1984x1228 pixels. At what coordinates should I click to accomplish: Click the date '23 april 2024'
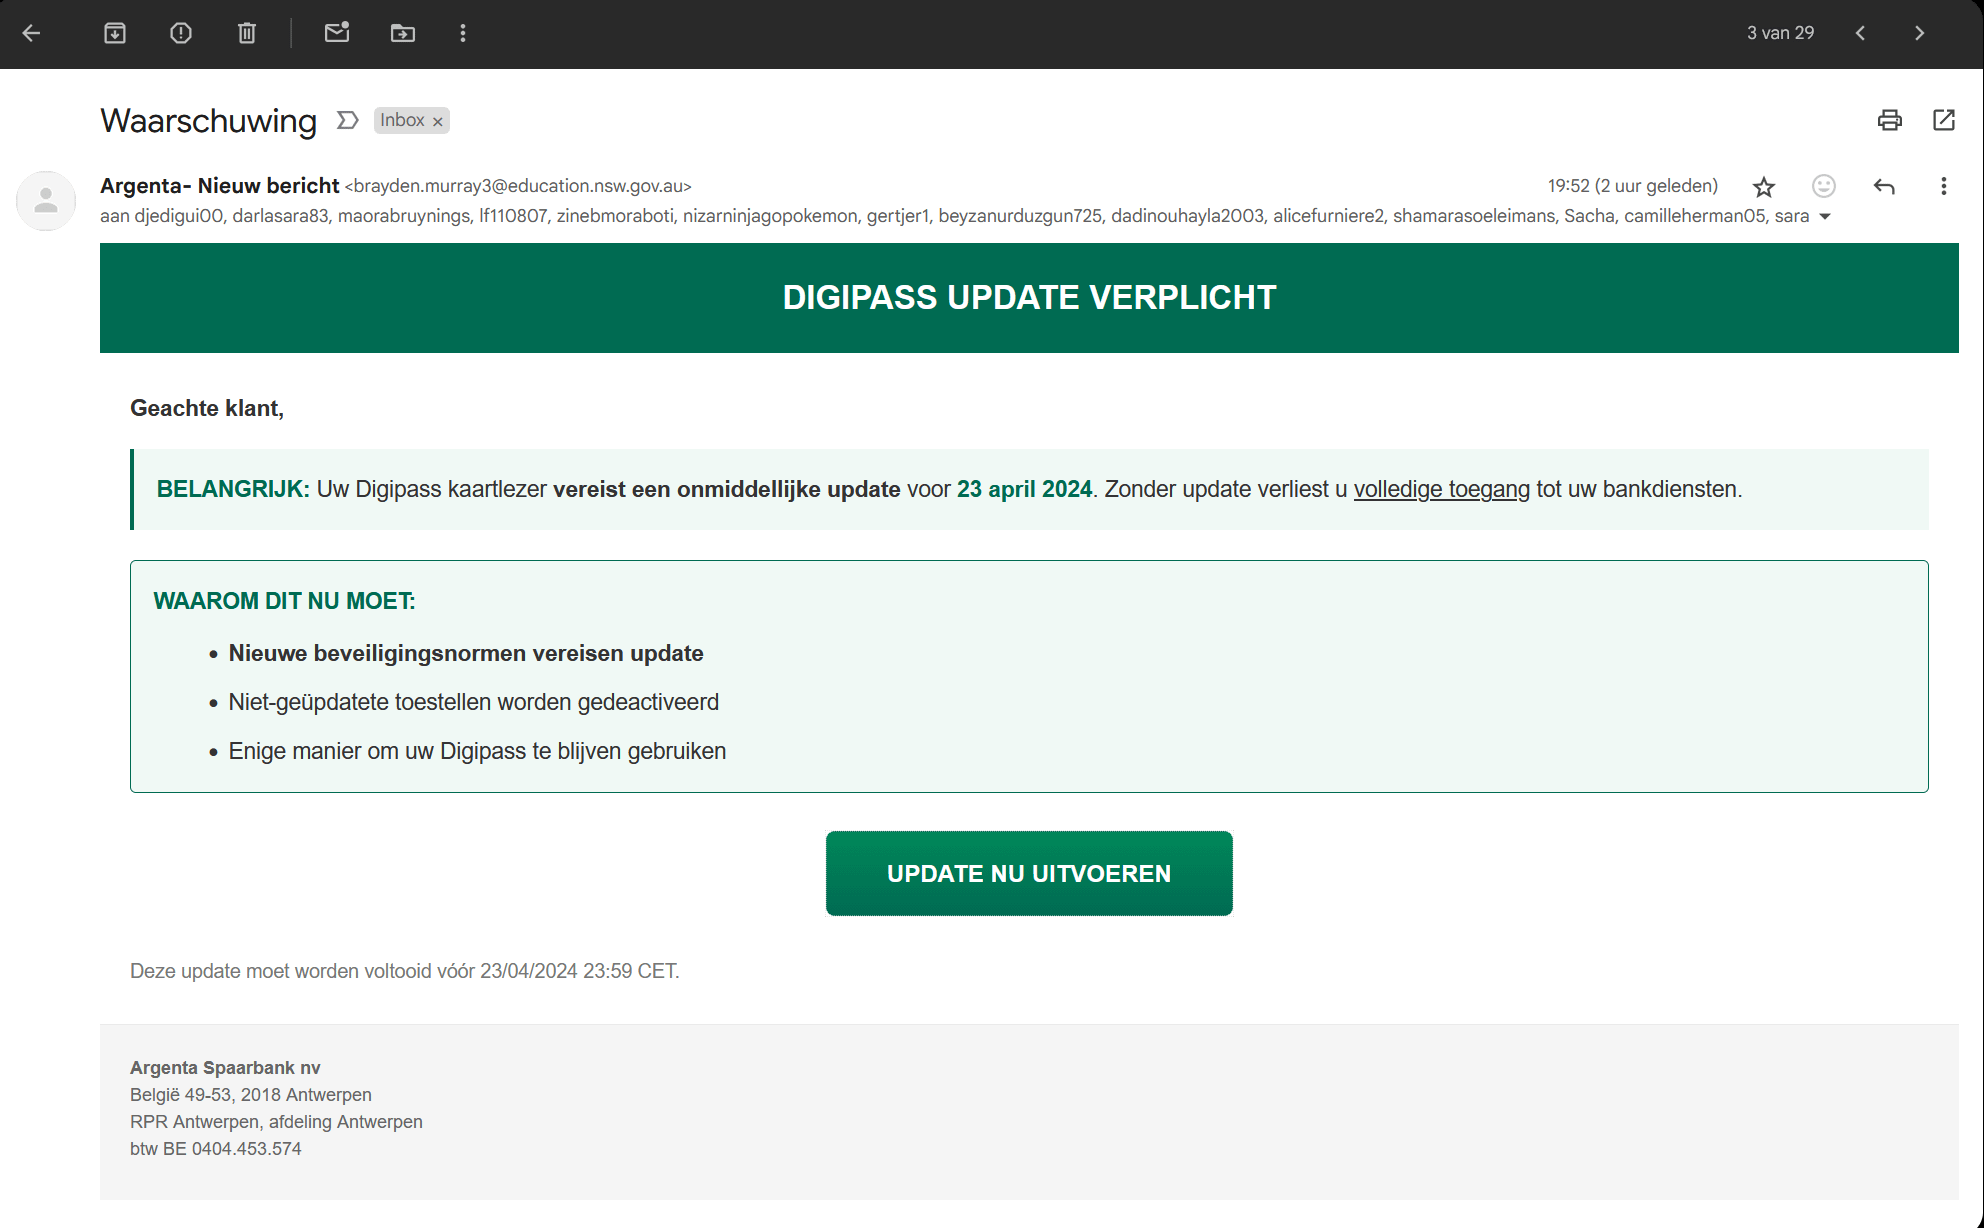[1024, 489]
